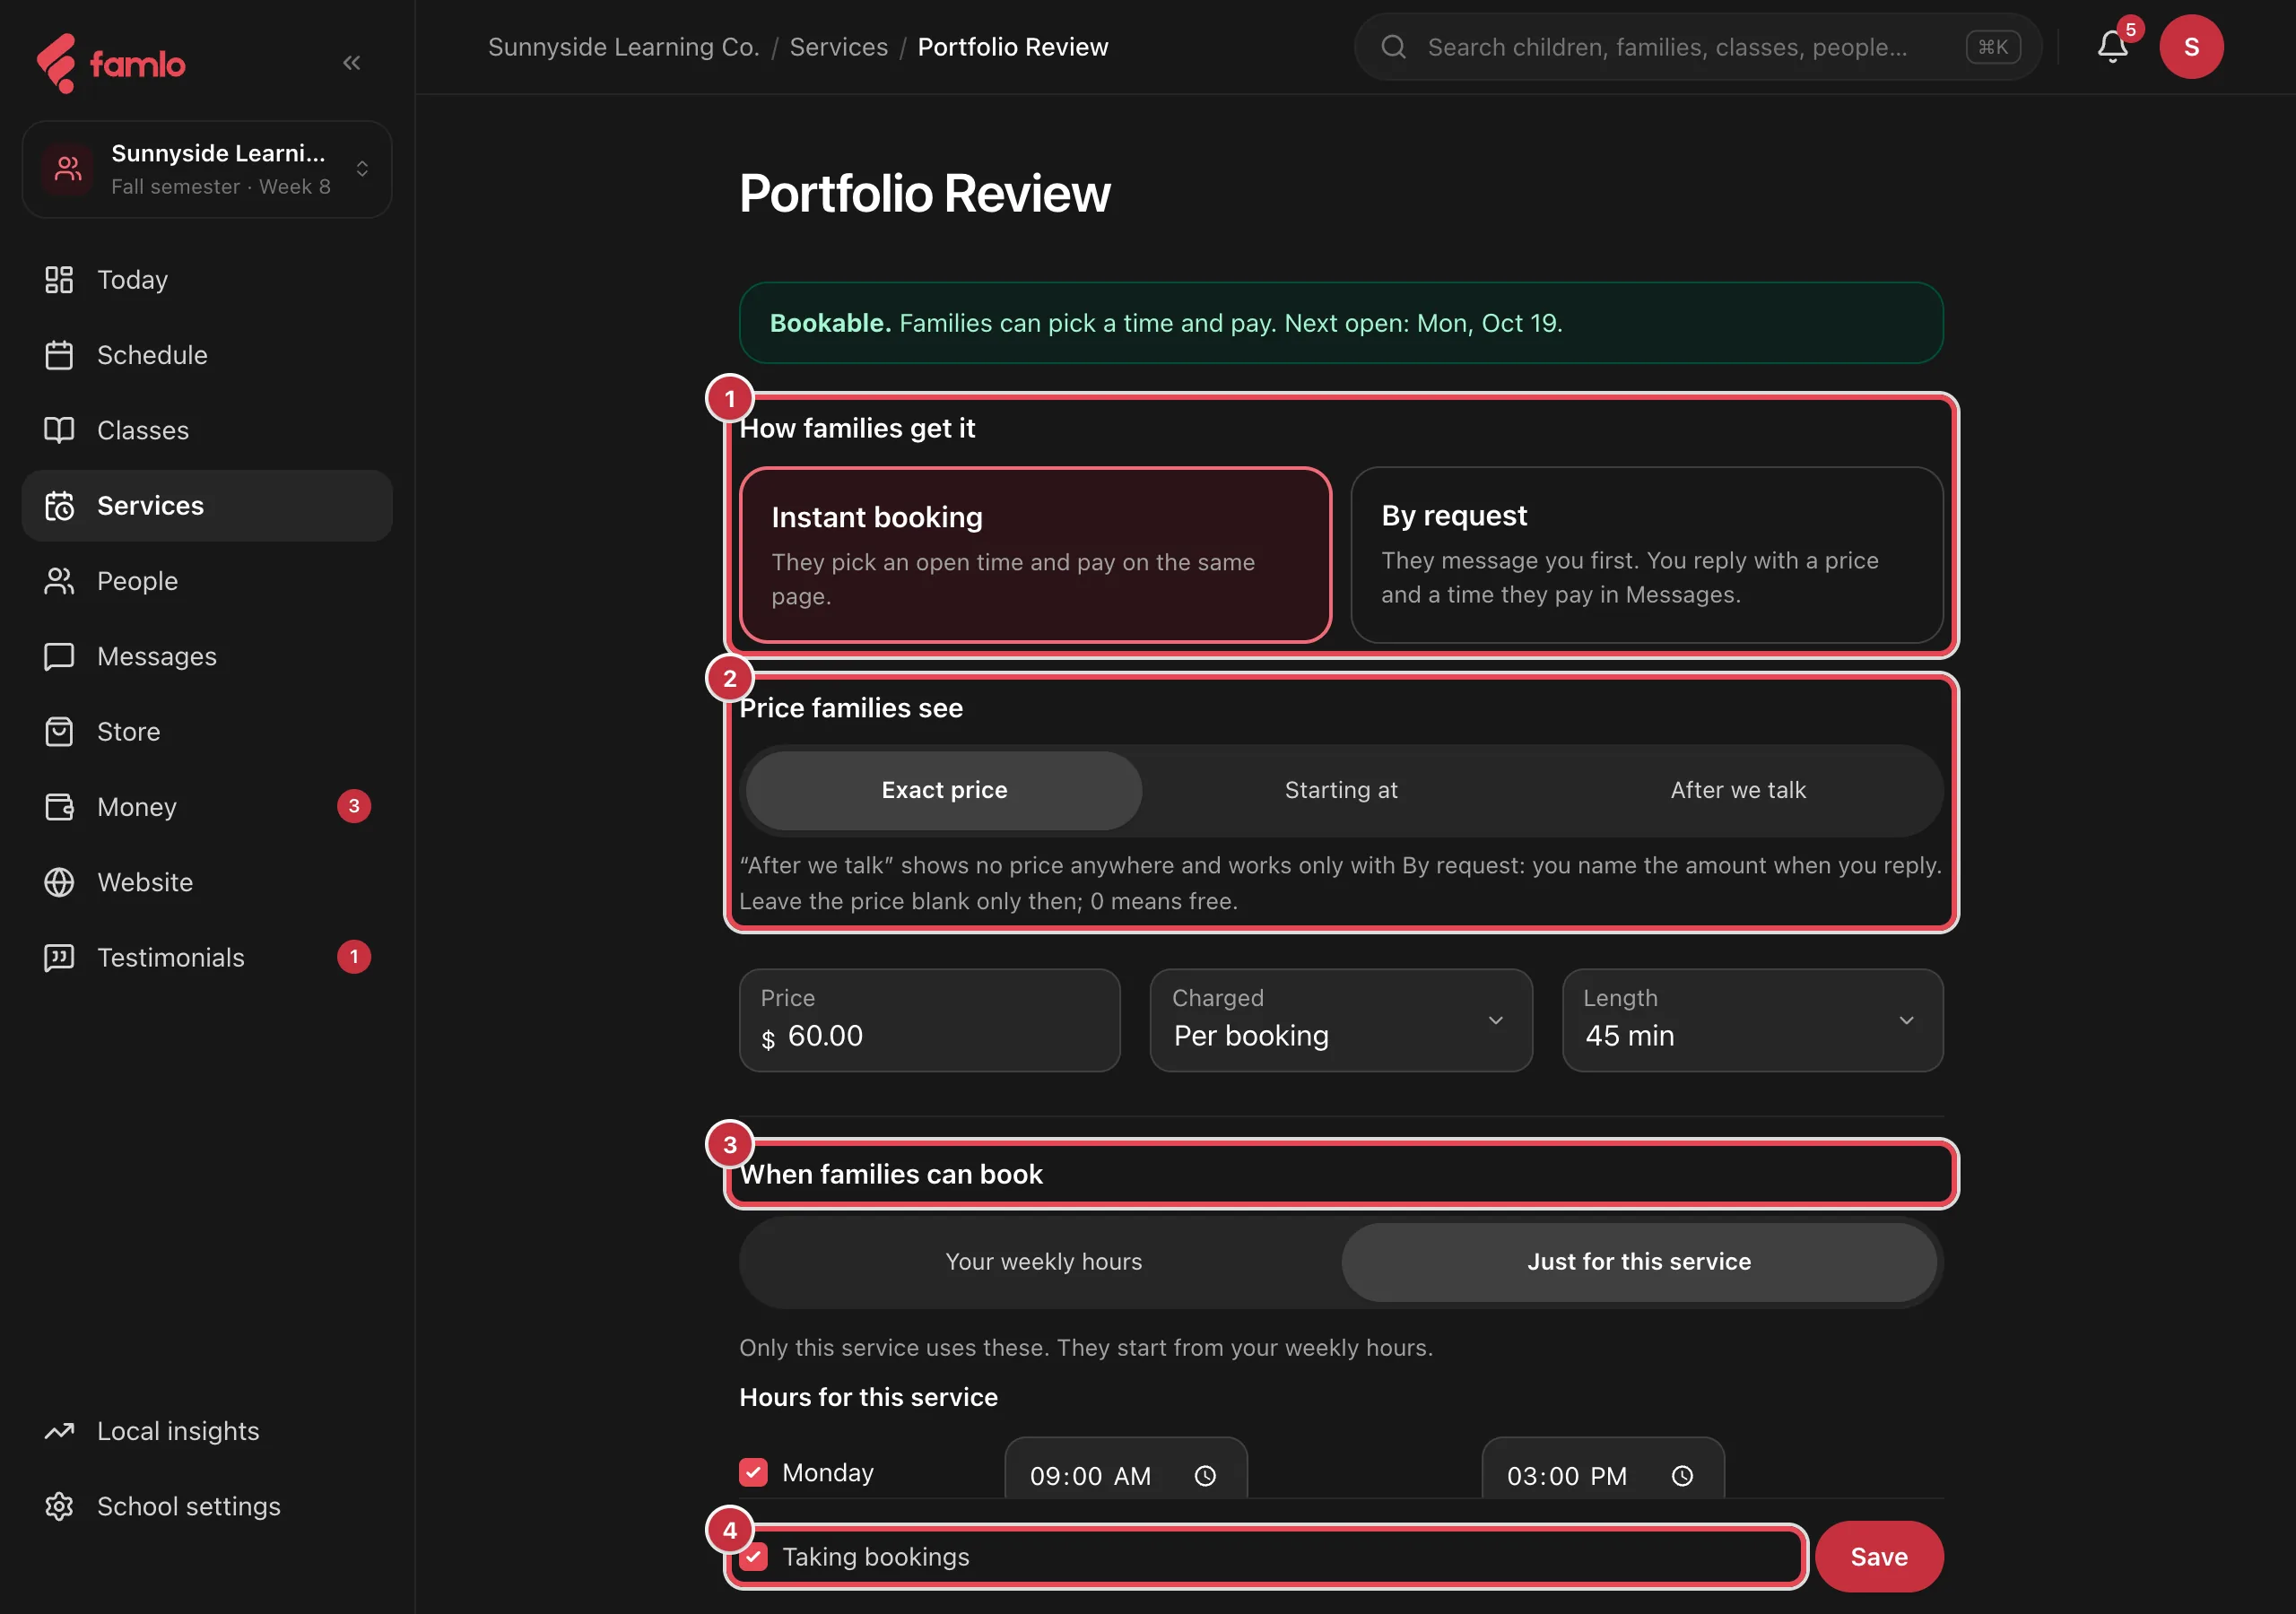The height and width of the screenshot is (1614, 2296).
Task: Go to Services breadcrumb link
Action: (x=838, y=47)
